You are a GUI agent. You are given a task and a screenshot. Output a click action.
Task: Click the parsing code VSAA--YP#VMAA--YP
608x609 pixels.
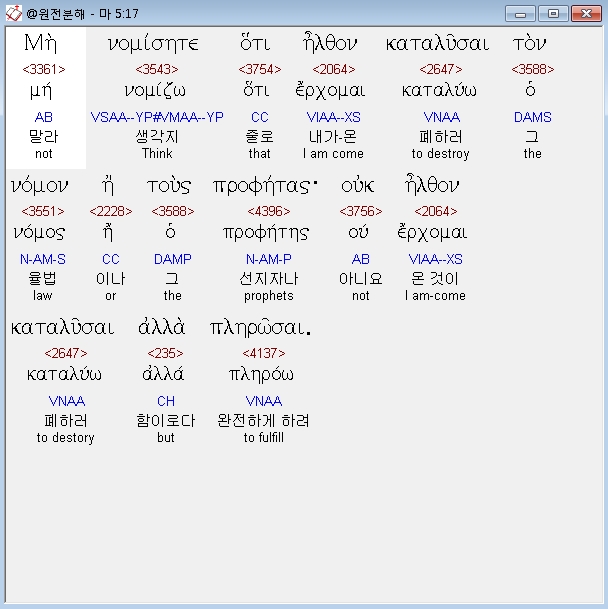(x=157, y=117)
